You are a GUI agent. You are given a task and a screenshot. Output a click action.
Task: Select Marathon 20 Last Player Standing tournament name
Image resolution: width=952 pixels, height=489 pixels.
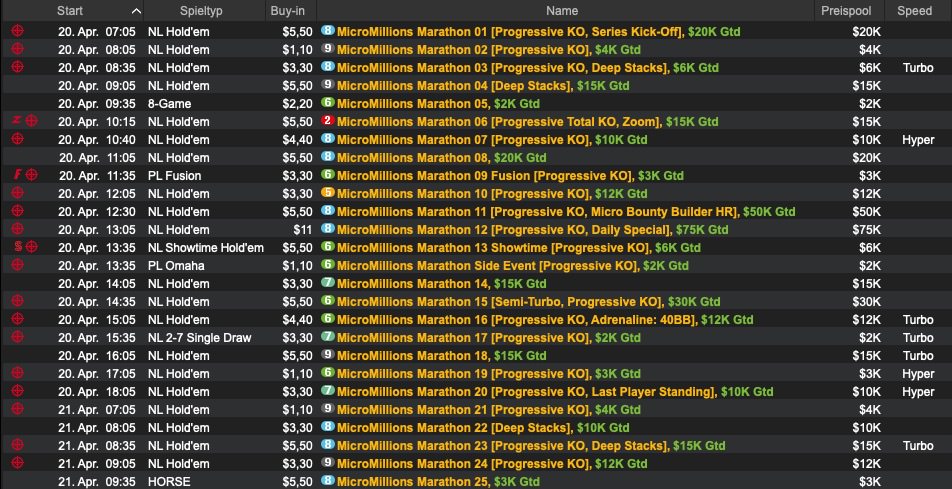pos(555,391)
